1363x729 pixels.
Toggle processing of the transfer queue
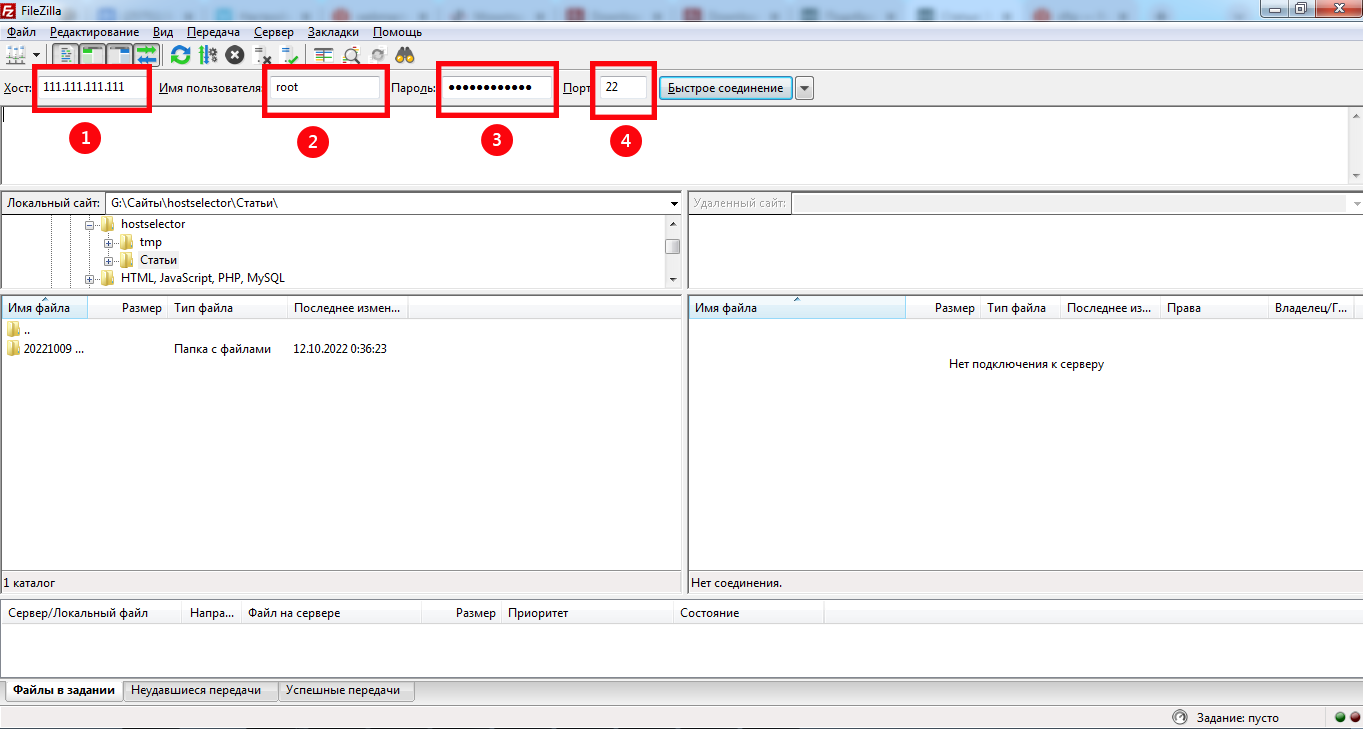[x=208, y=55]
